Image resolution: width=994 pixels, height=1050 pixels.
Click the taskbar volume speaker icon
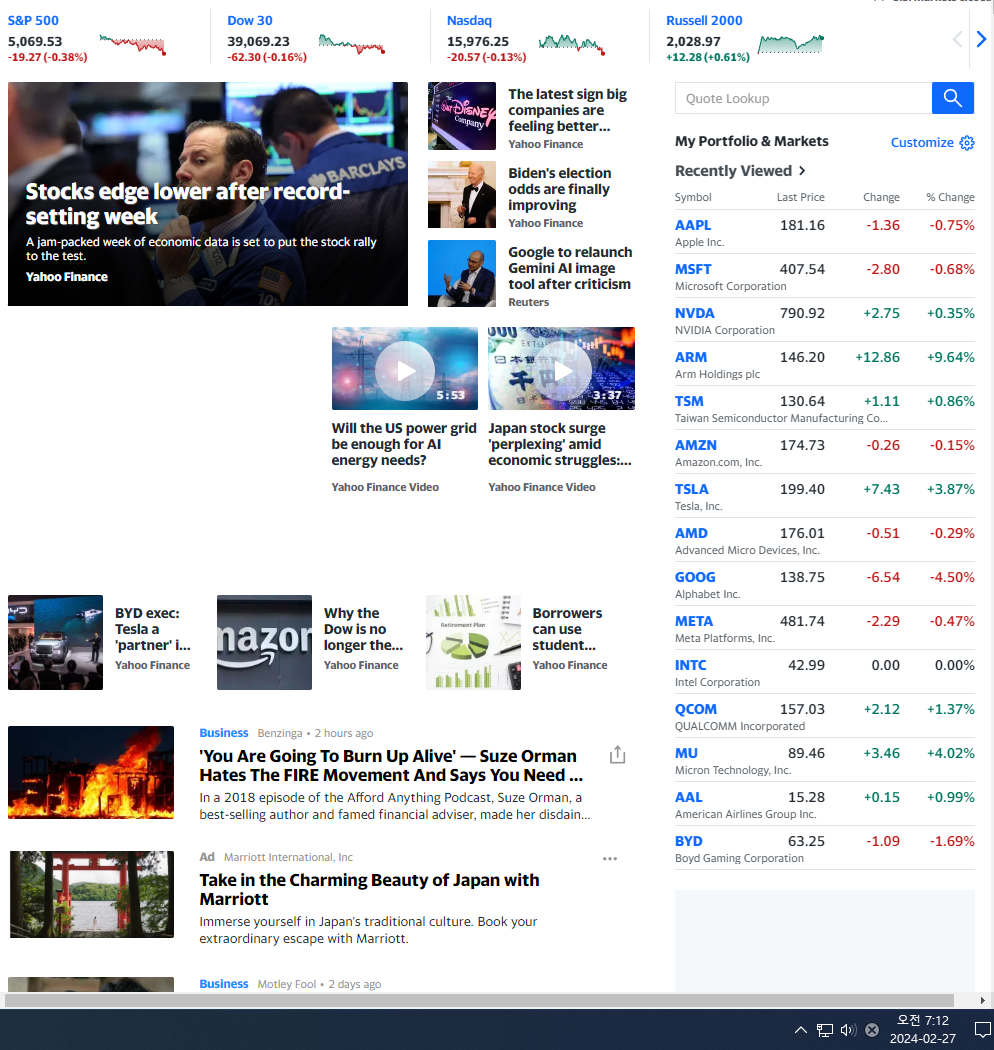(x=847, y=1030)
